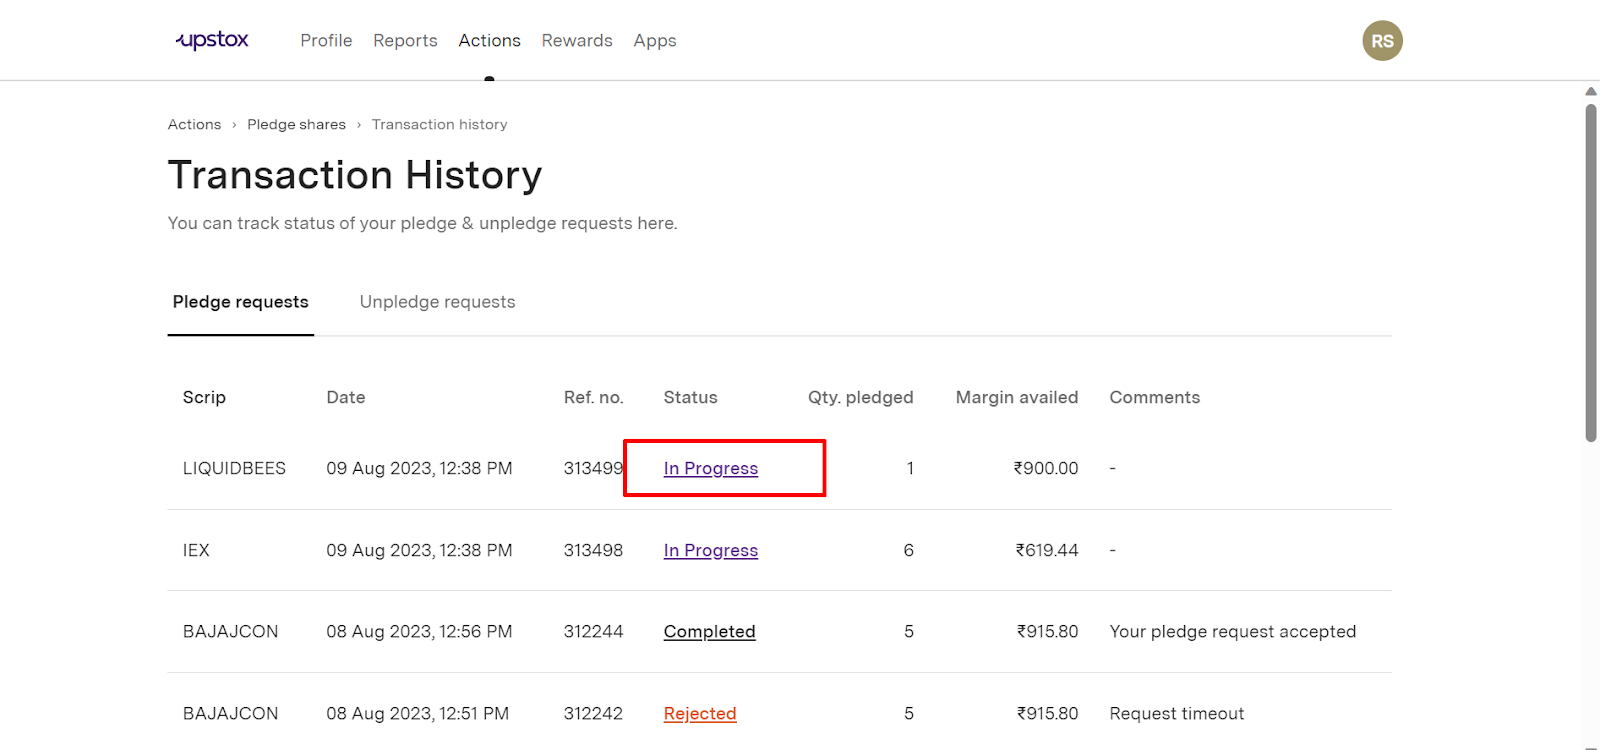Click reference number 313499
Screen dimensions: 1600x750
(593, 468)
